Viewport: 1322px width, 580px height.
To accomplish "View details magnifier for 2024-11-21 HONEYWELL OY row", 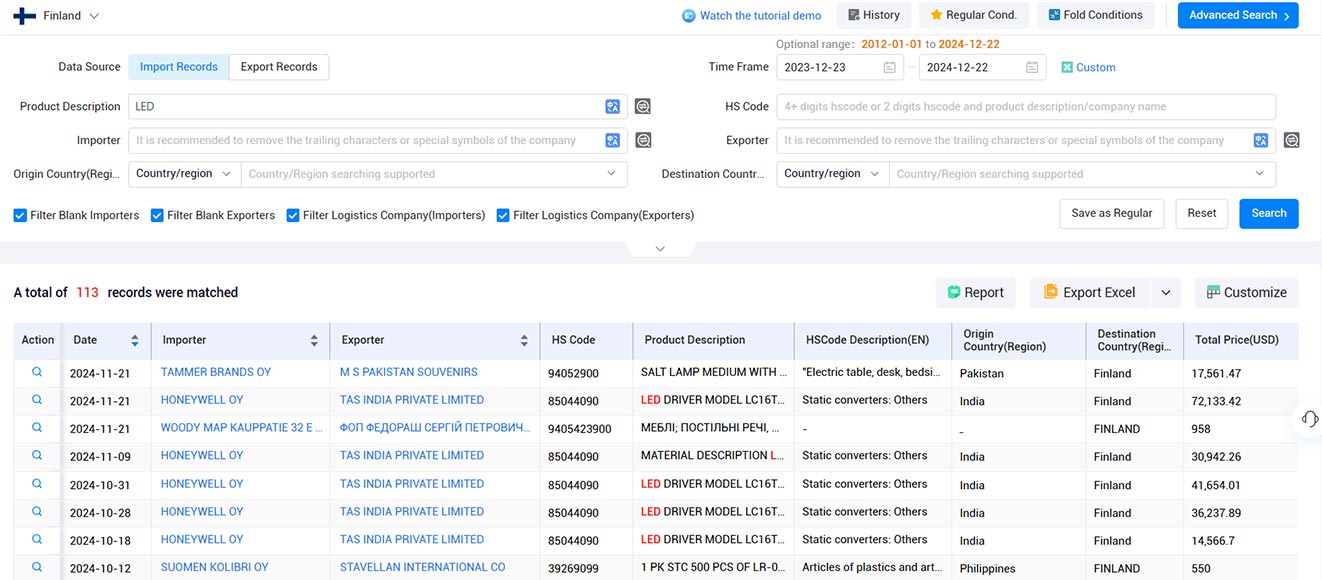I will (37, 400).
